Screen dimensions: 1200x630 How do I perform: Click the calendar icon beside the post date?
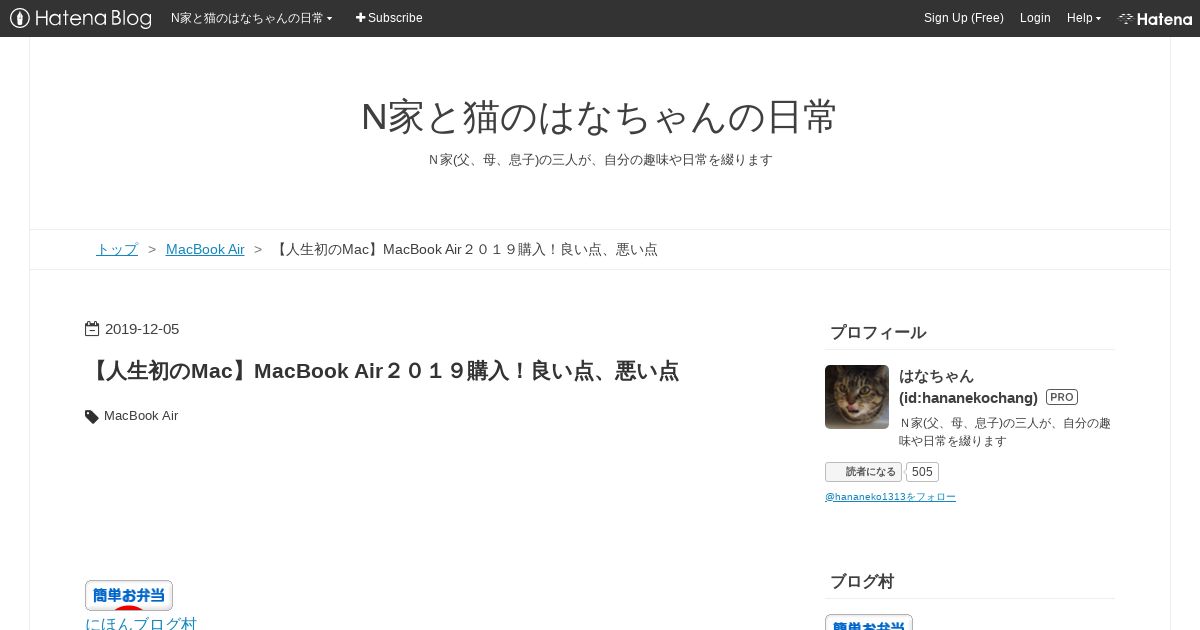pos(92,328)
